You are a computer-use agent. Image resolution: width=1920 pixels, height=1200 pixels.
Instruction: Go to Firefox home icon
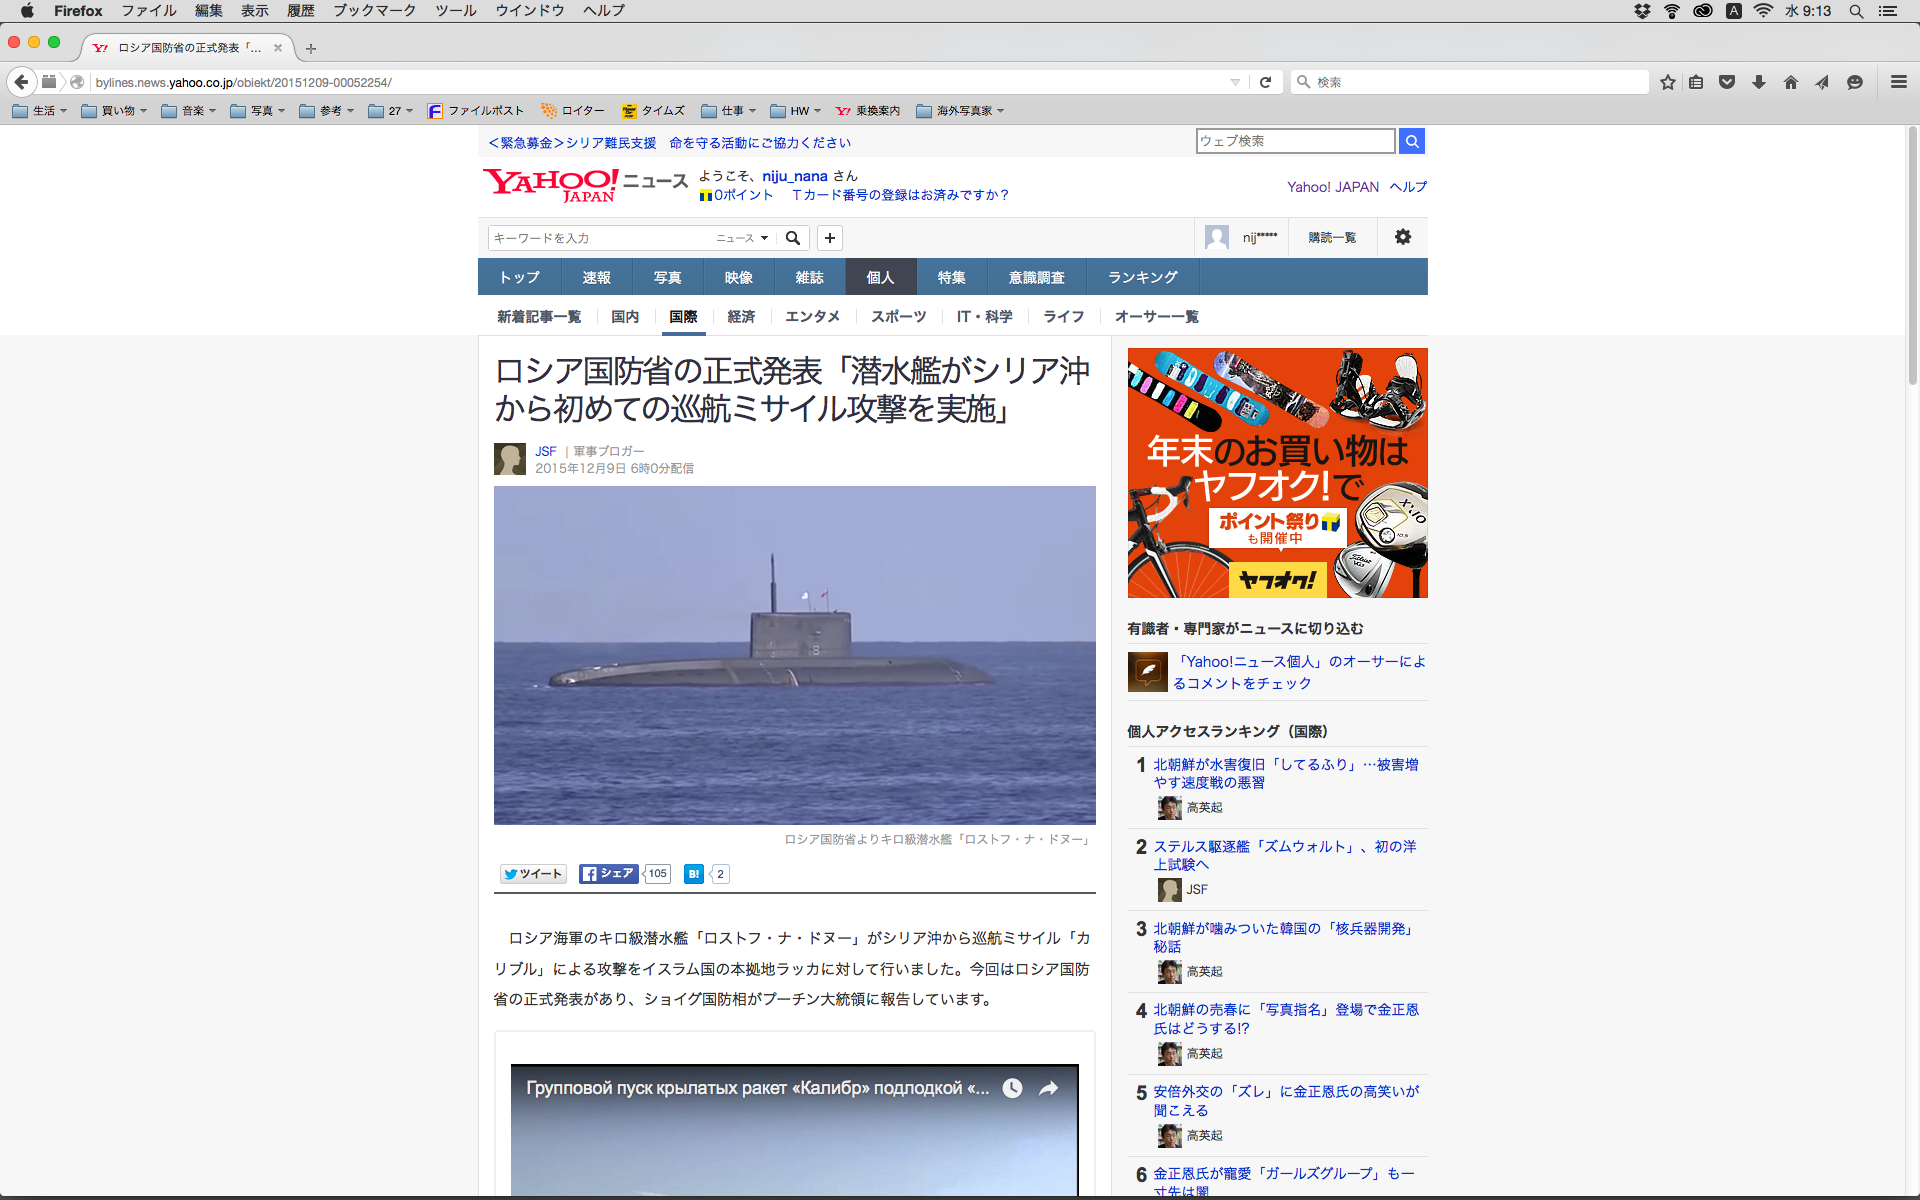click(x=1790, y=82)
